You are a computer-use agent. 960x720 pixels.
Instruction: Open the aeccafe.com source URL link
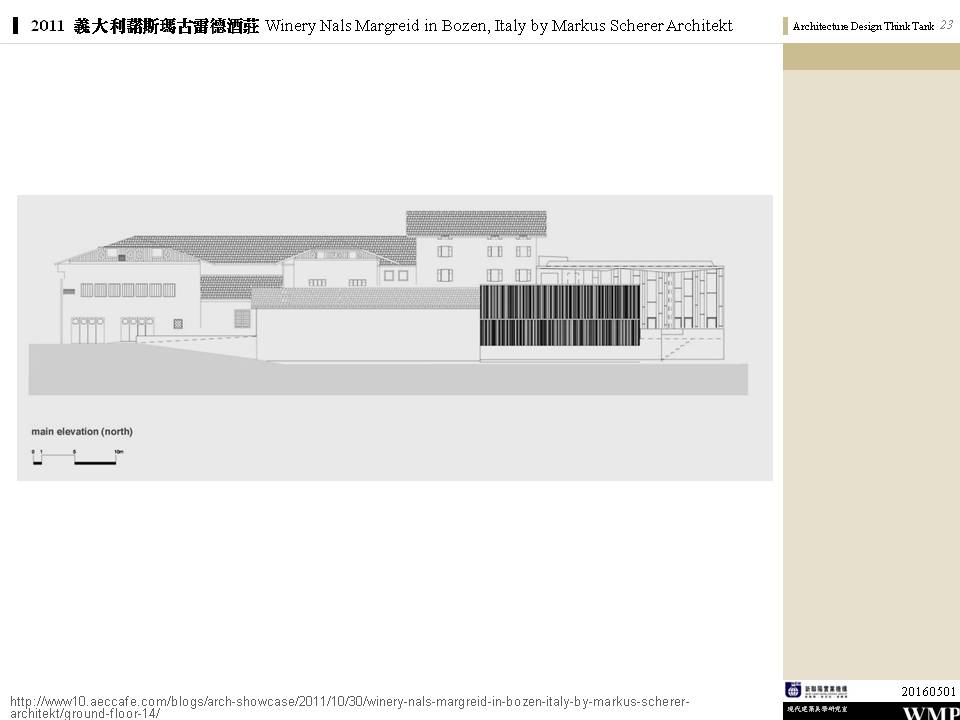pos(348,706)
